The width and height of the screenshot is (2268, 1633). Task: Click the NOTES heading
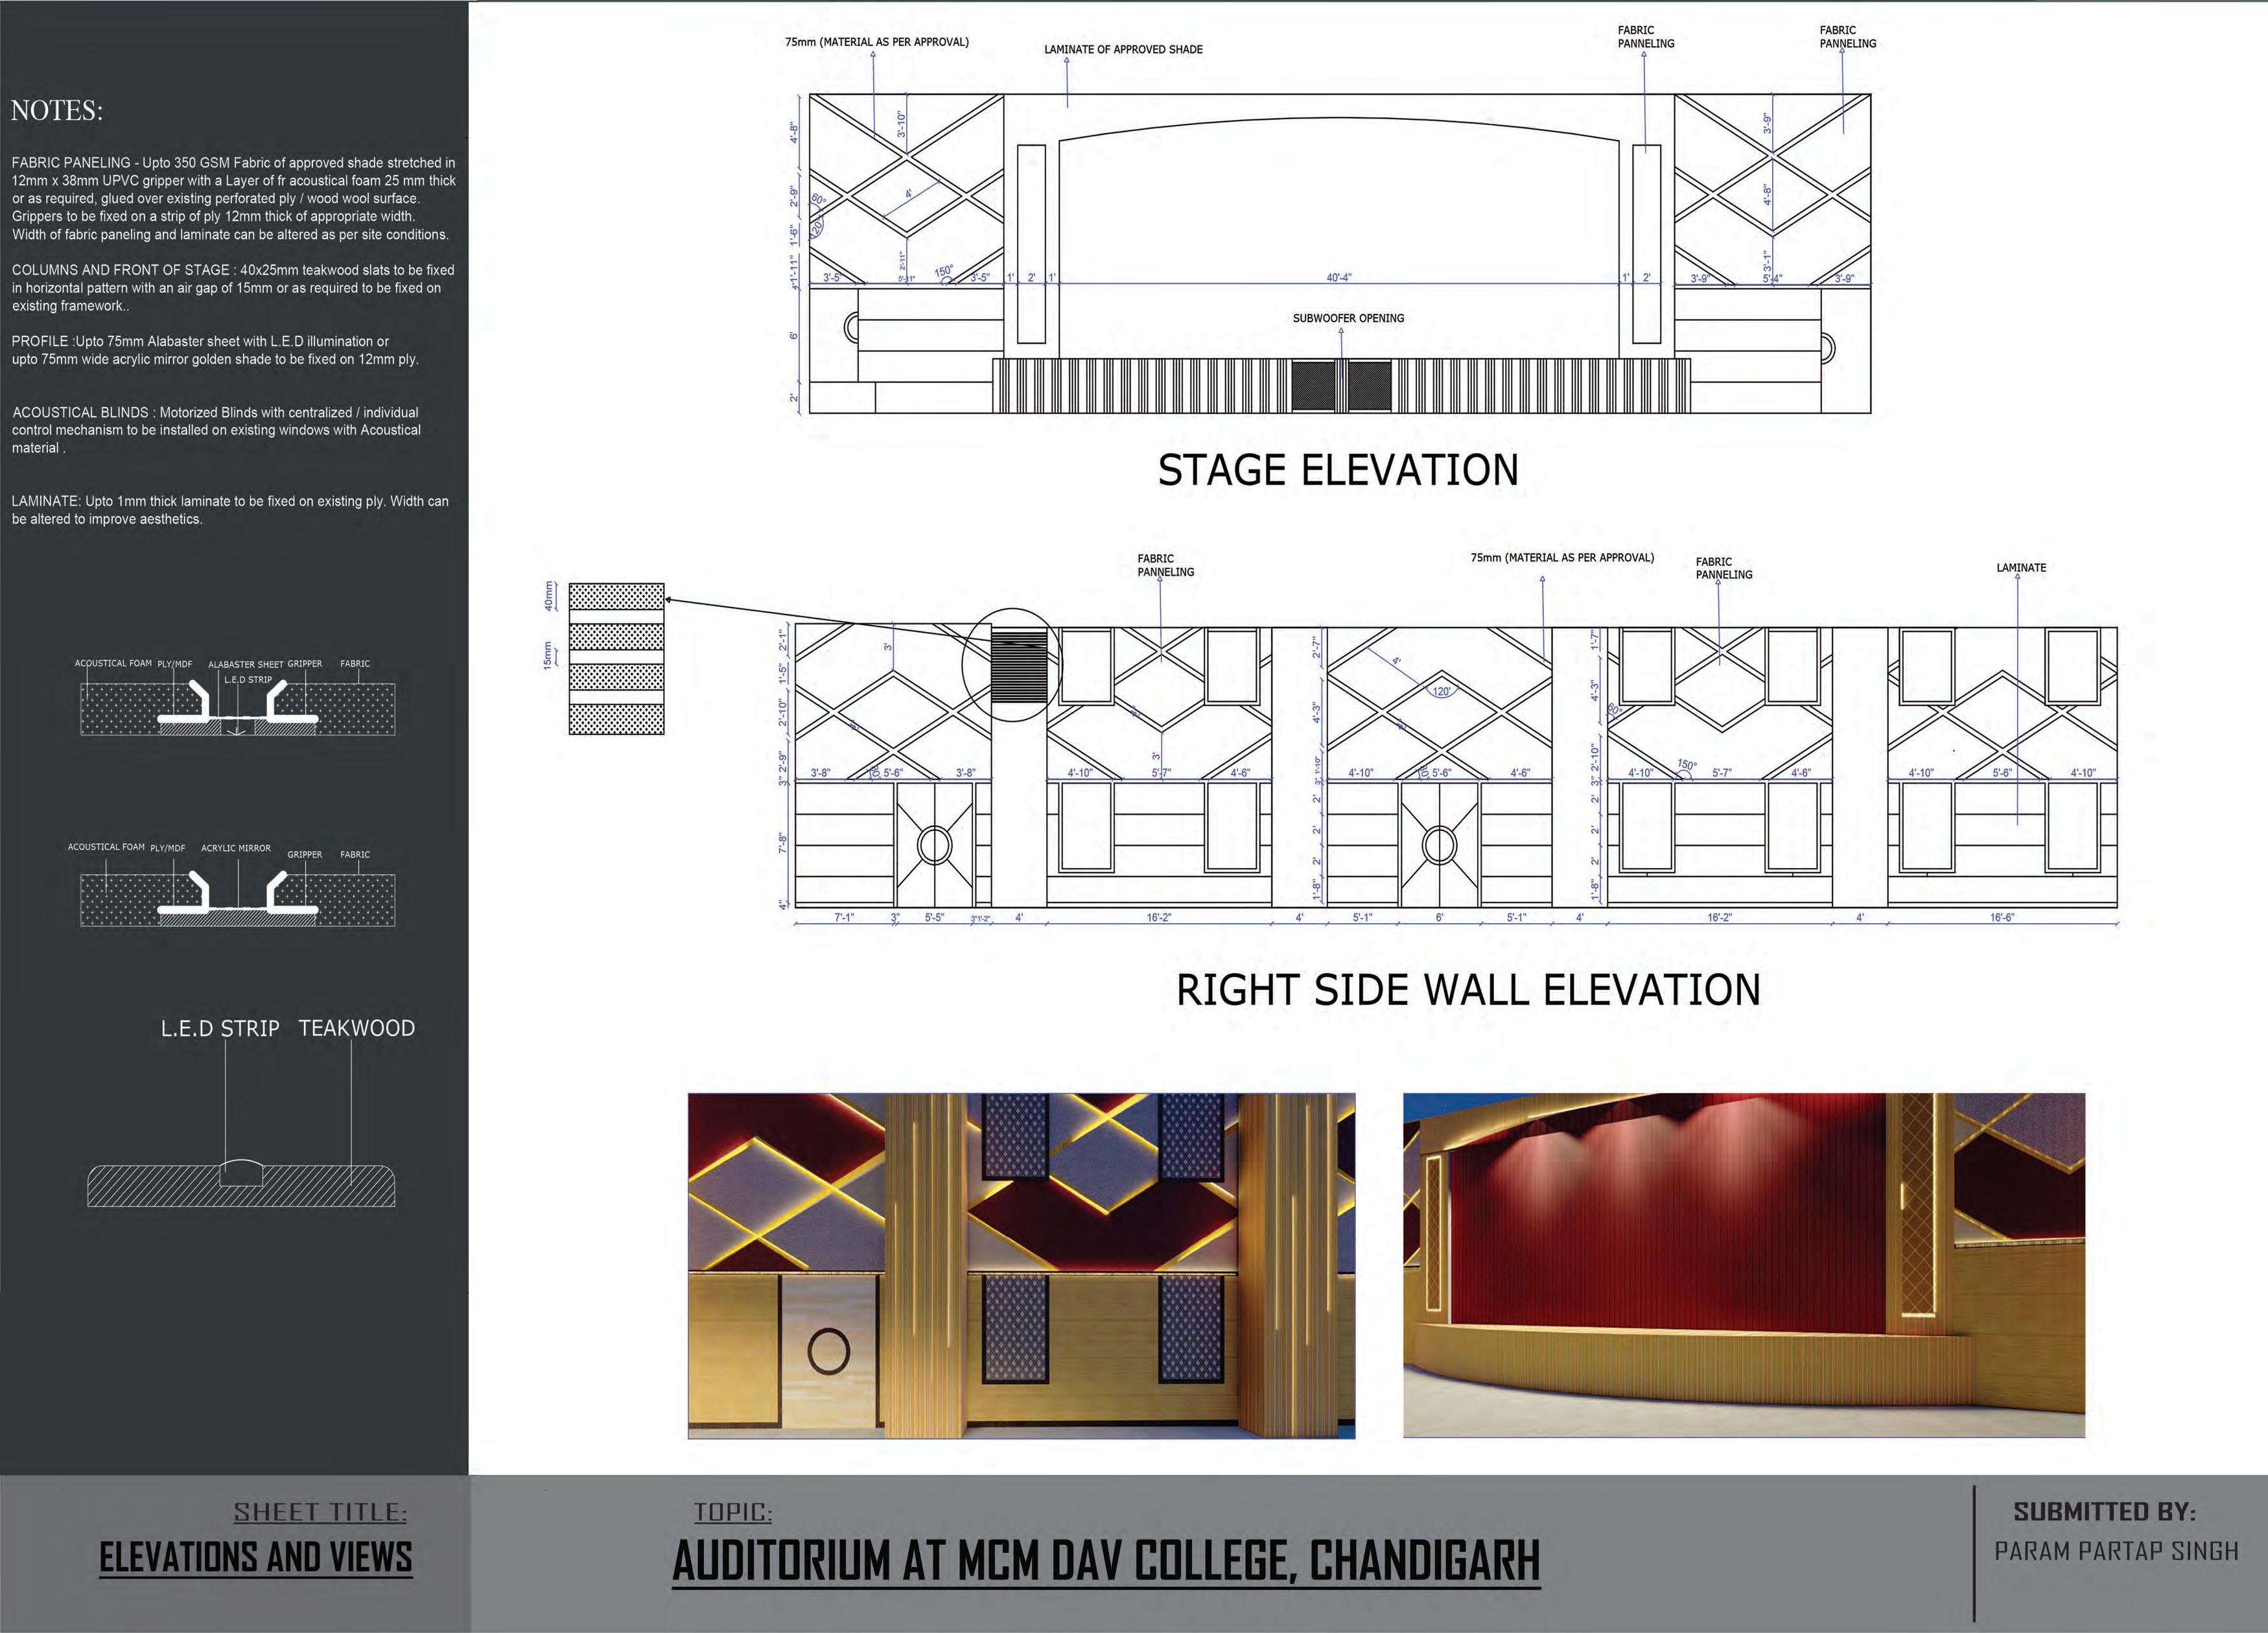(x=57, y=111)
